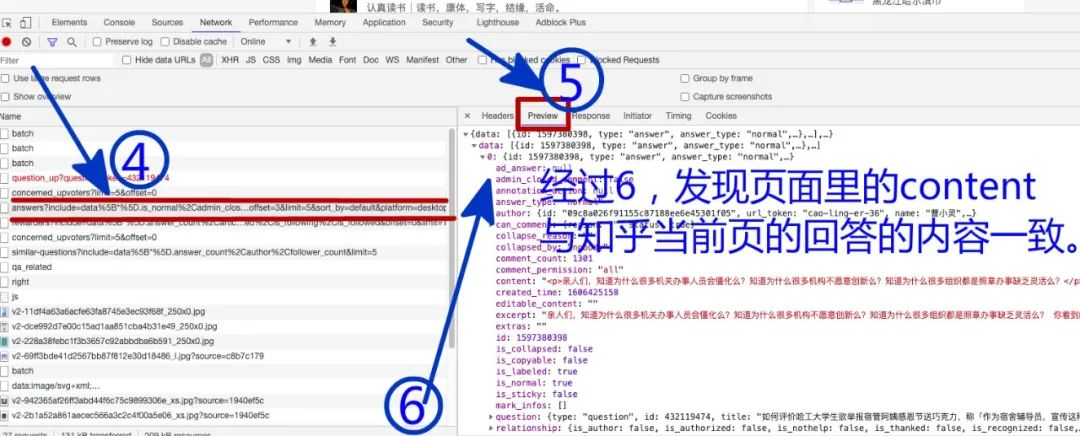The width and height of the screenshot is (1080, 436).
Task: Collapse the nested data array triangle
Action: (x=474, y=146)
